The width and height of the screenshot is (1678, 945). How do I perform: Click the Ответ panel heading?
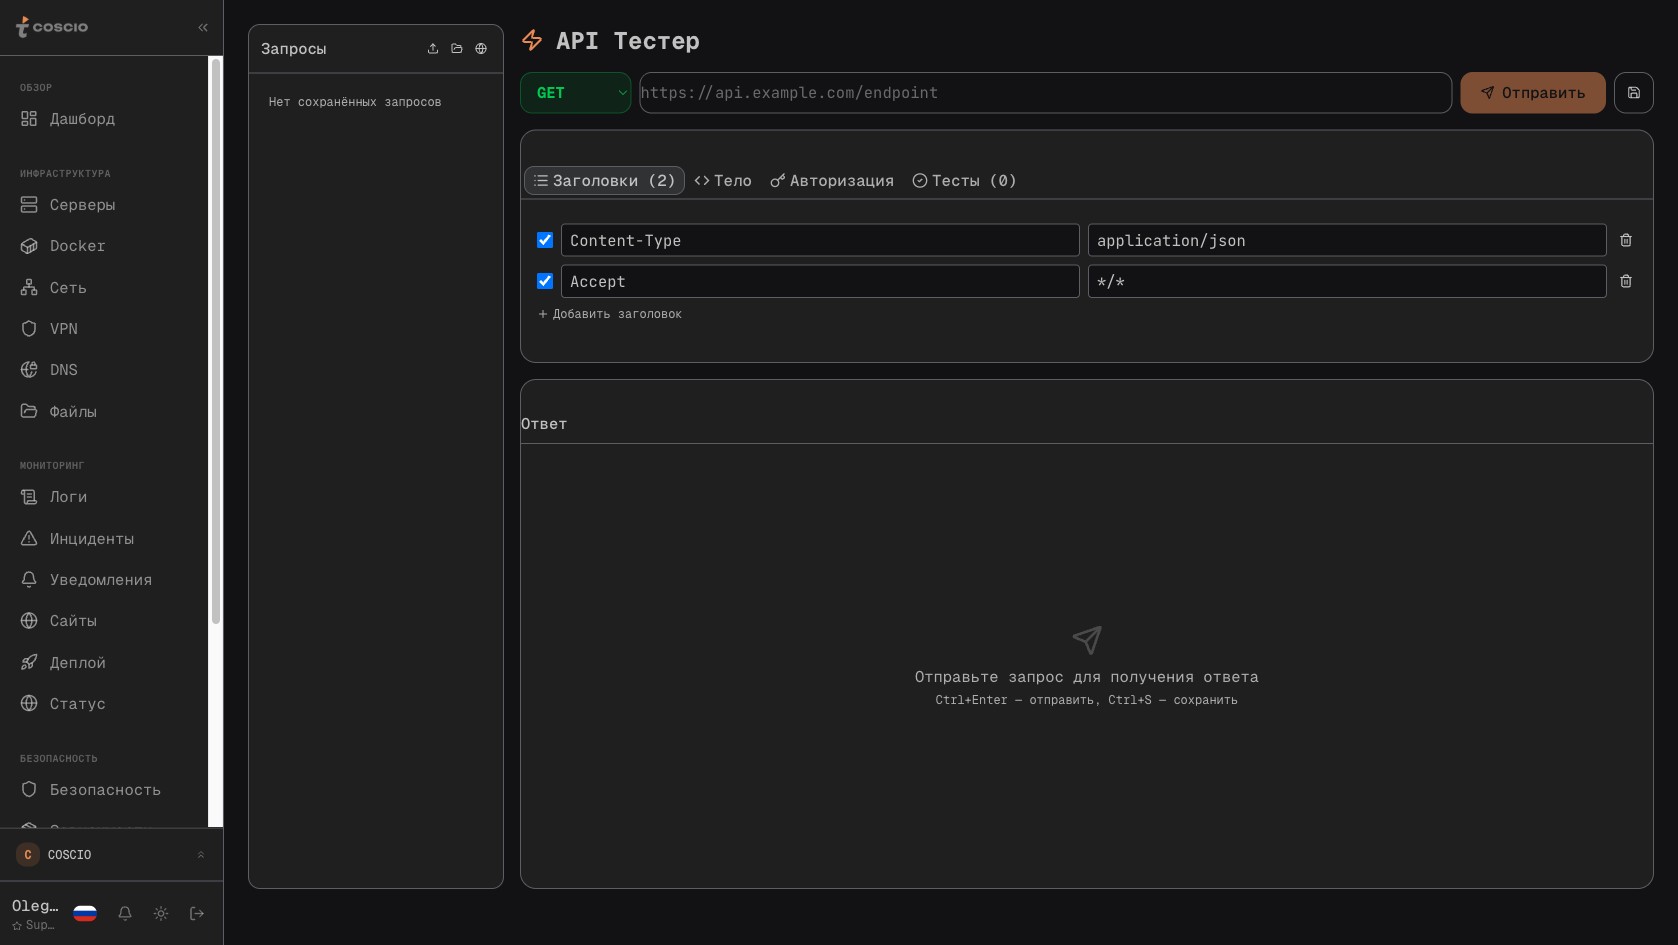tap(544, 424)
